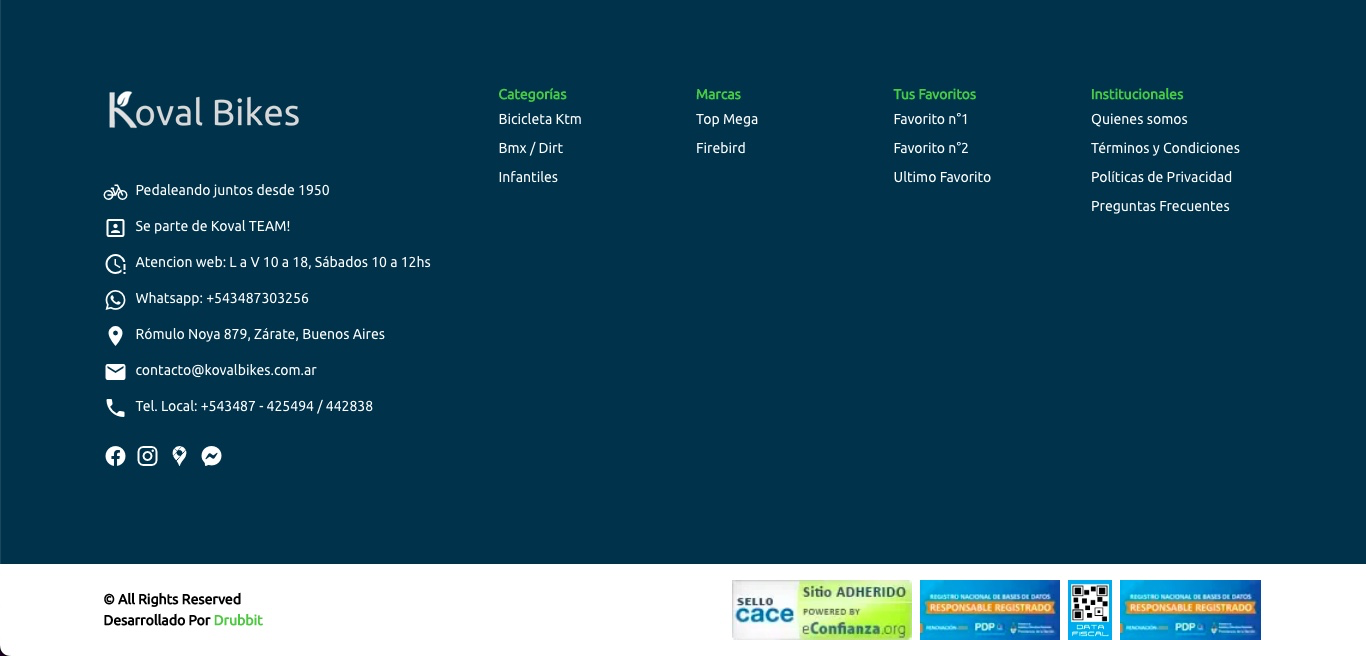Open the Facebook social icon
The image size is (1366, 656).
click(x=115, y=456)
